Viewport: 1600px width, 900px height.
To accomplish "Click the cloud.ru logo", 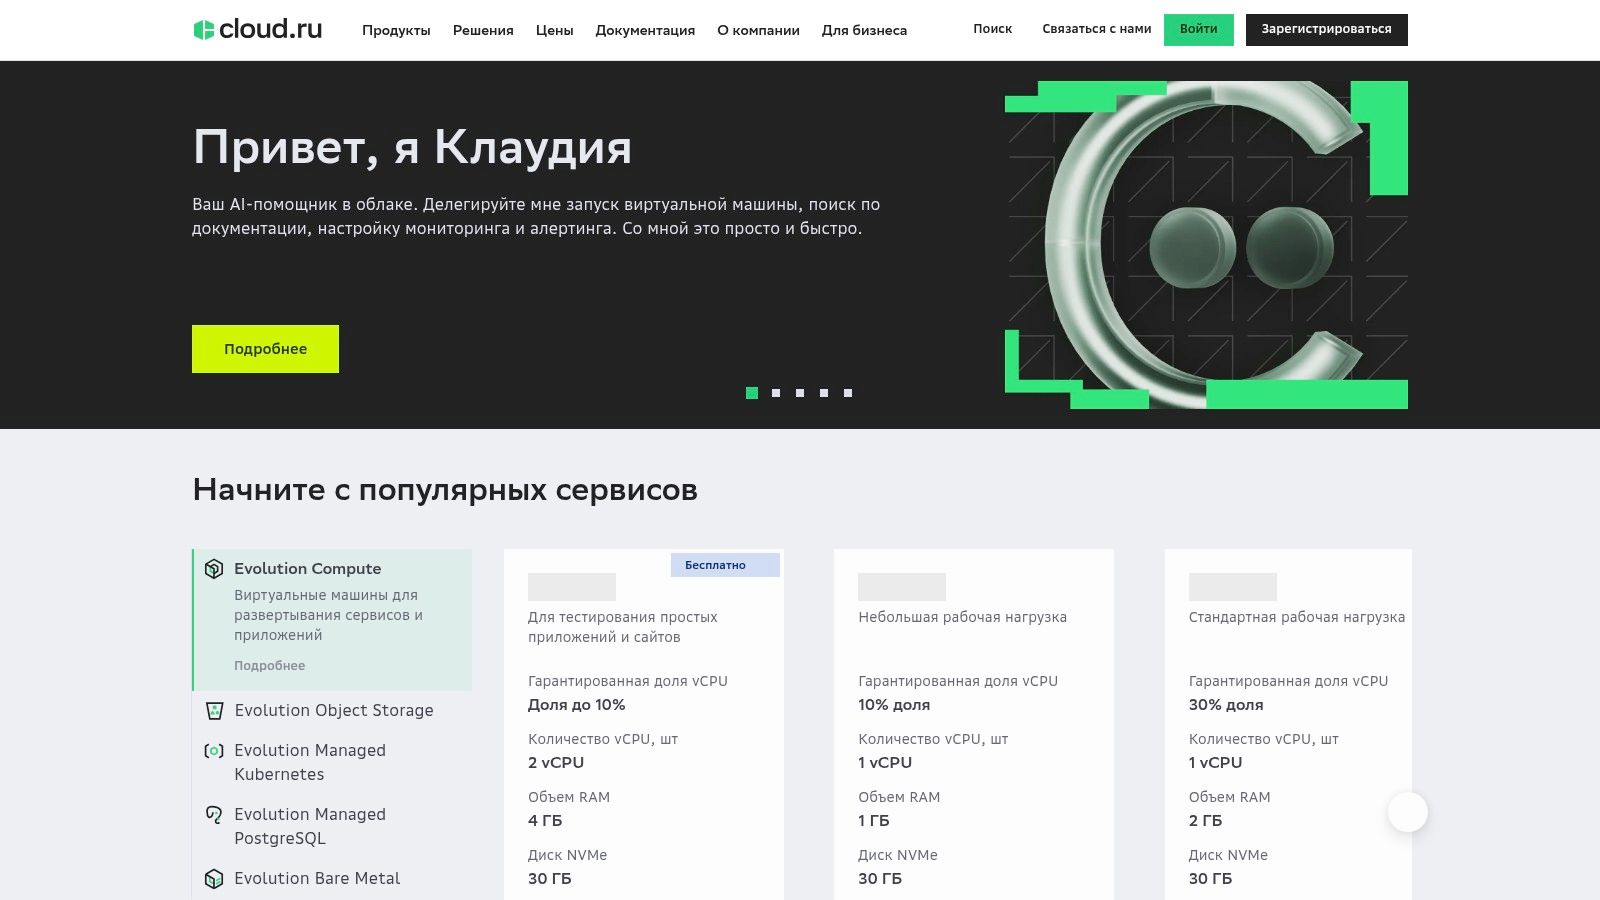I will [257, 30].
